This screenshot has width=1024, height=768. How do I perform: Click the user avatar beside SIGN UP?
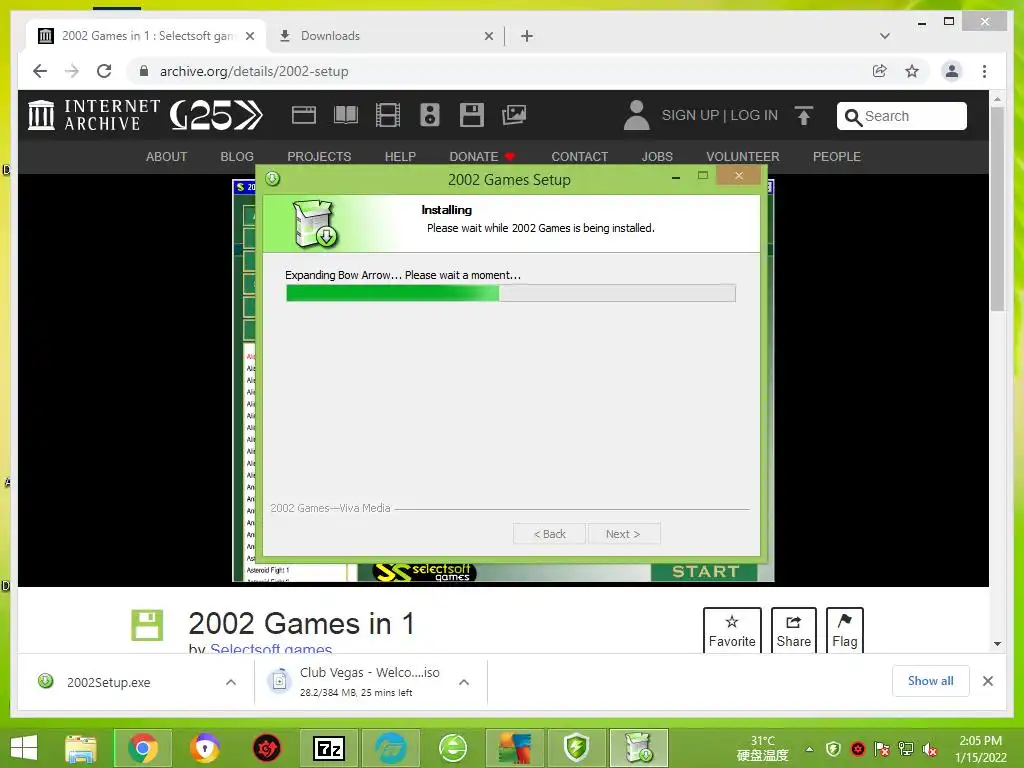tap(636, 115)
